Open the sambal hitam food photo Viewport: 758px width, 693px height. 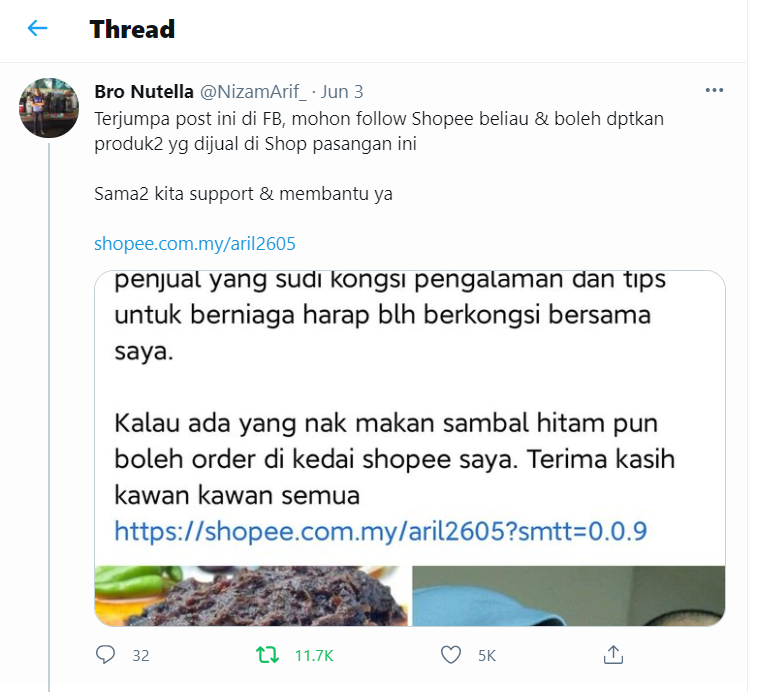[251, 596]
